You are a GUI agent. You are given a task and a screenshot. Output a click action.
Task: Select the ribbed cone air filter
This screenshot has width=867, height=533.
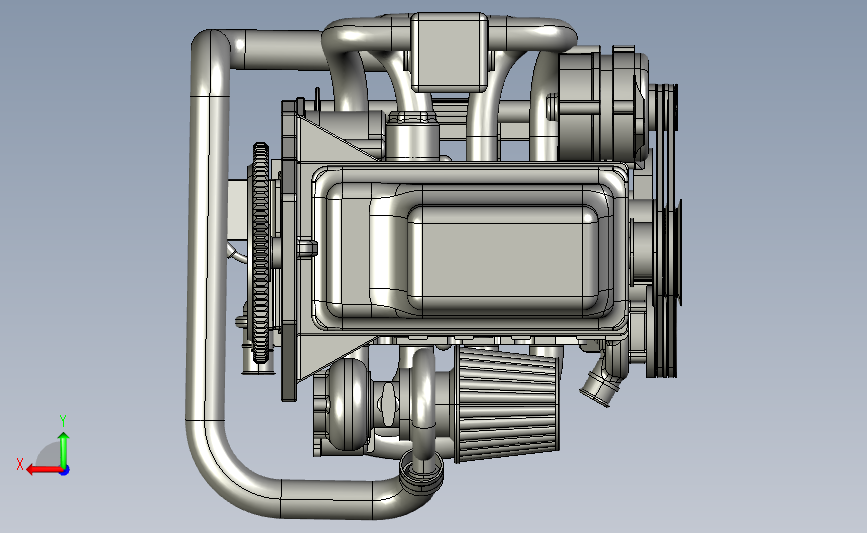(508, 404)
